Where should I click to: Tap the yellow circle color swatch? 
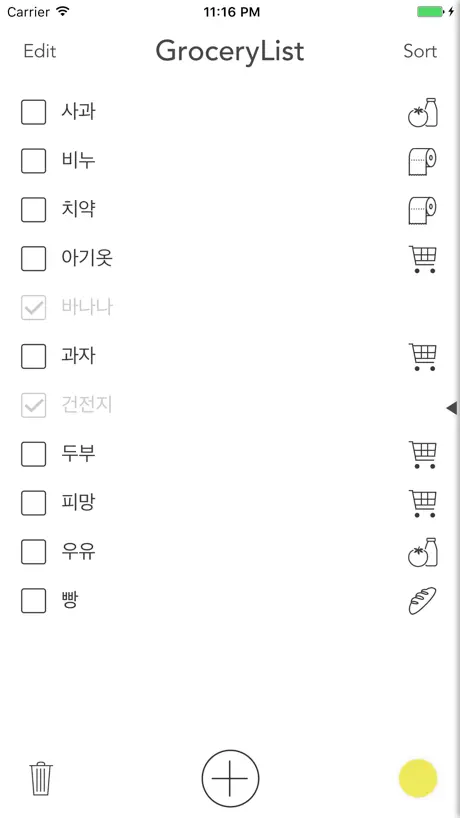pyautogui.click(x=418, y=778)
